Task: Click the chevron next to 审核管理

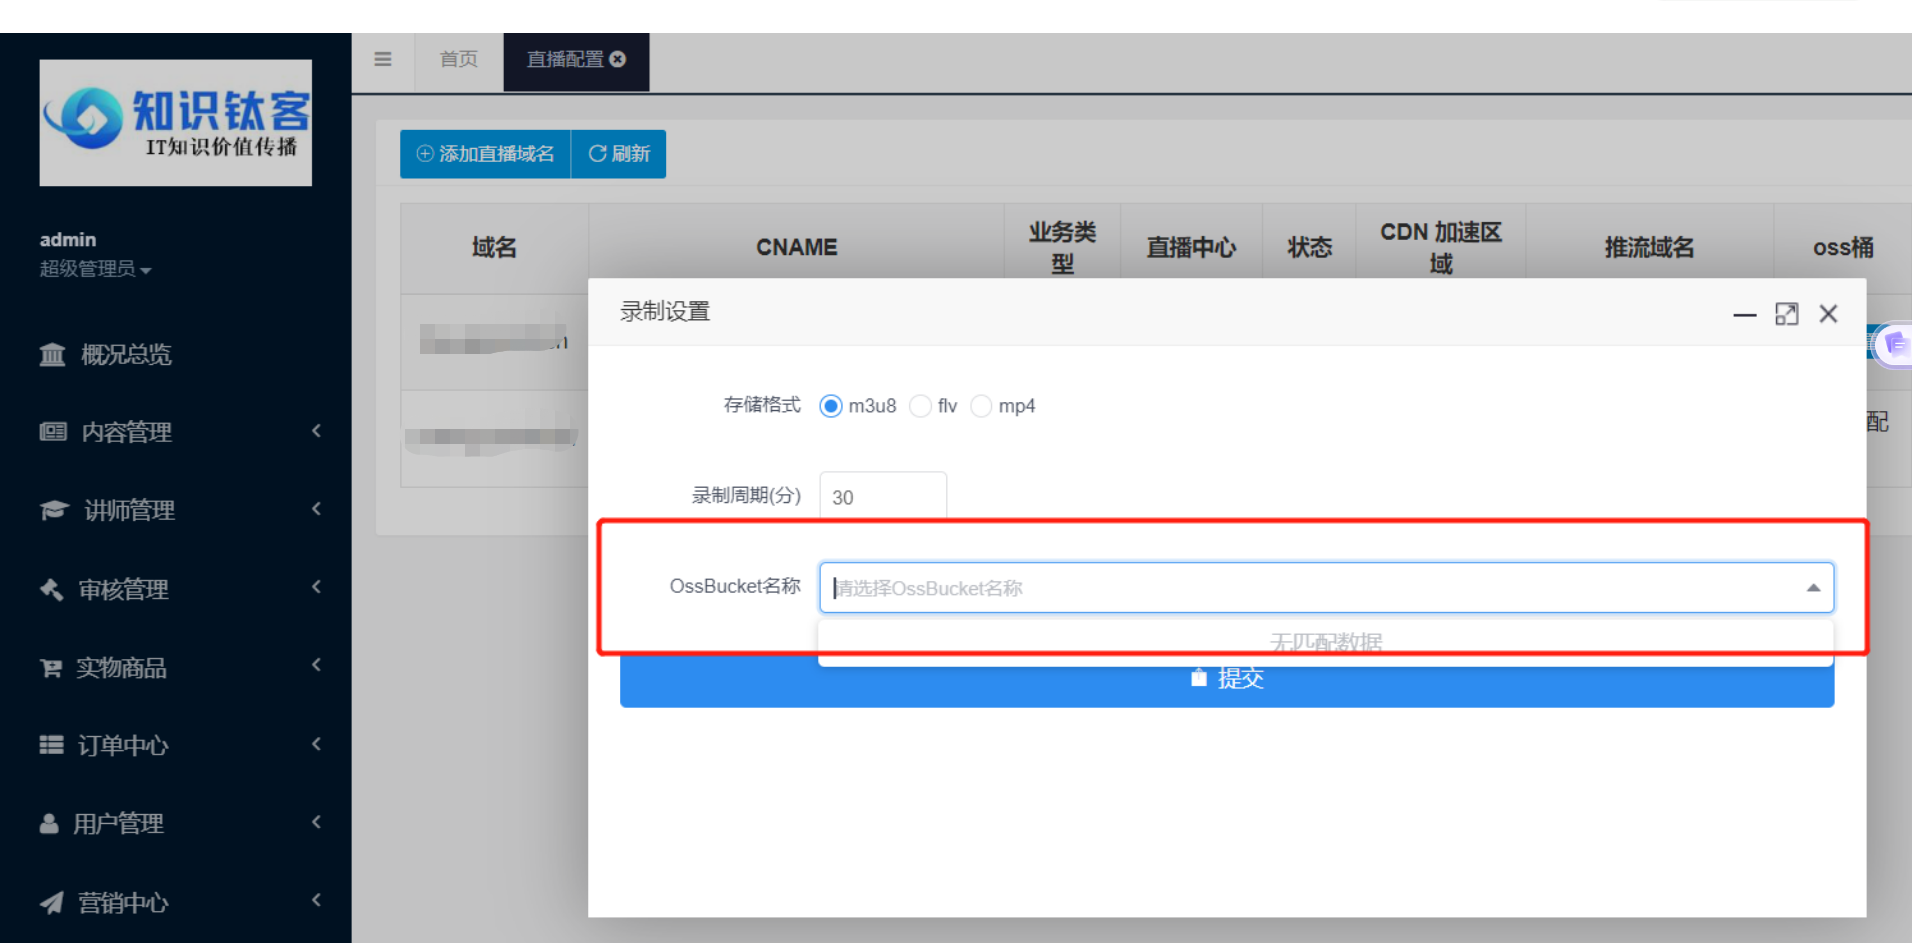Action: tap(316, 587)
